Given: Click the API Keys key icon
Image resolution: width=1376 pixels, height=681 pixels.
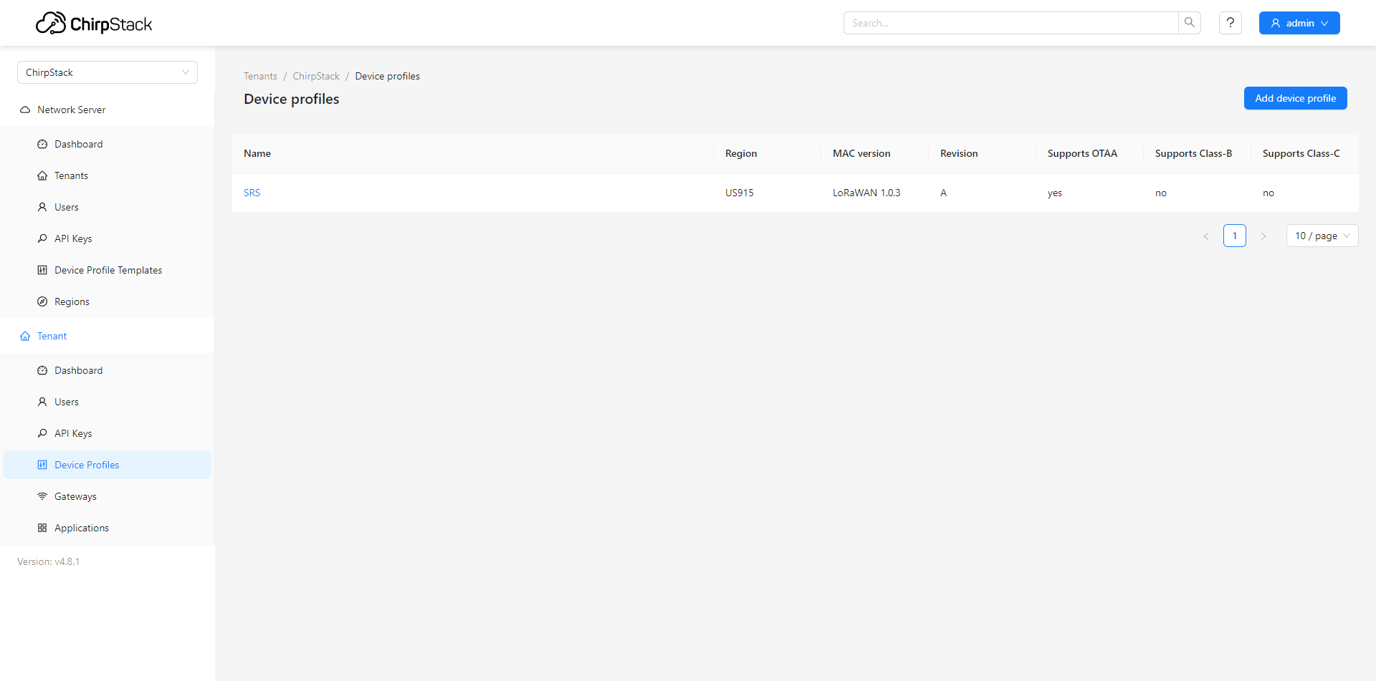Looking at the screenshot, I should (41, 238).
